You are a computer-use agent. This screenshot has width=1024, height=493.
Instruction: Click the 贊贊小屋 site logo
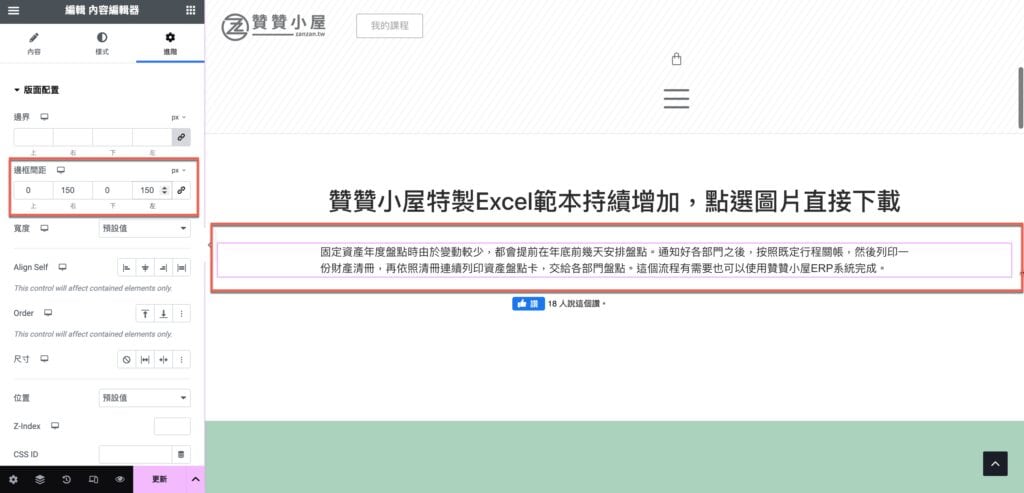point(273,26)
